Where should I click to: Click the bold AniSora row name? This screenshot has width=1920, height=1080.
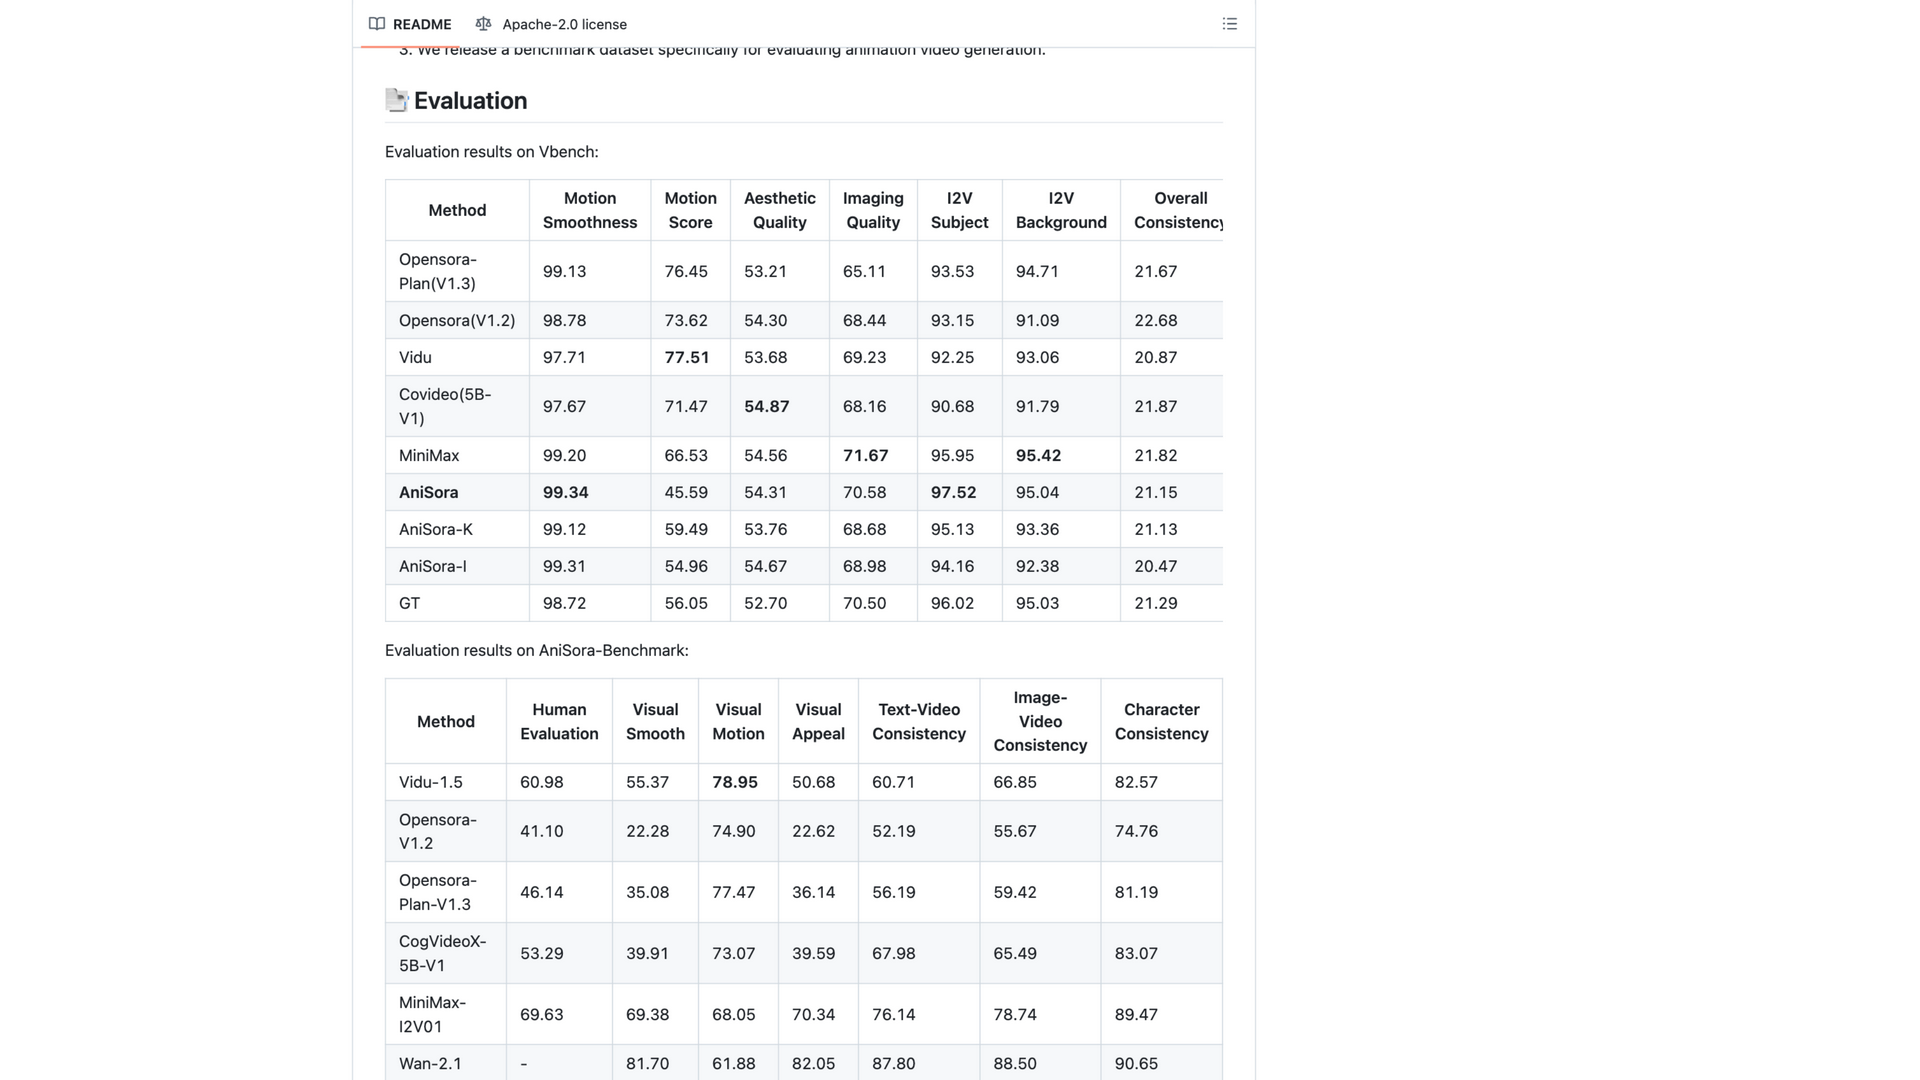[x=429, y=493]
